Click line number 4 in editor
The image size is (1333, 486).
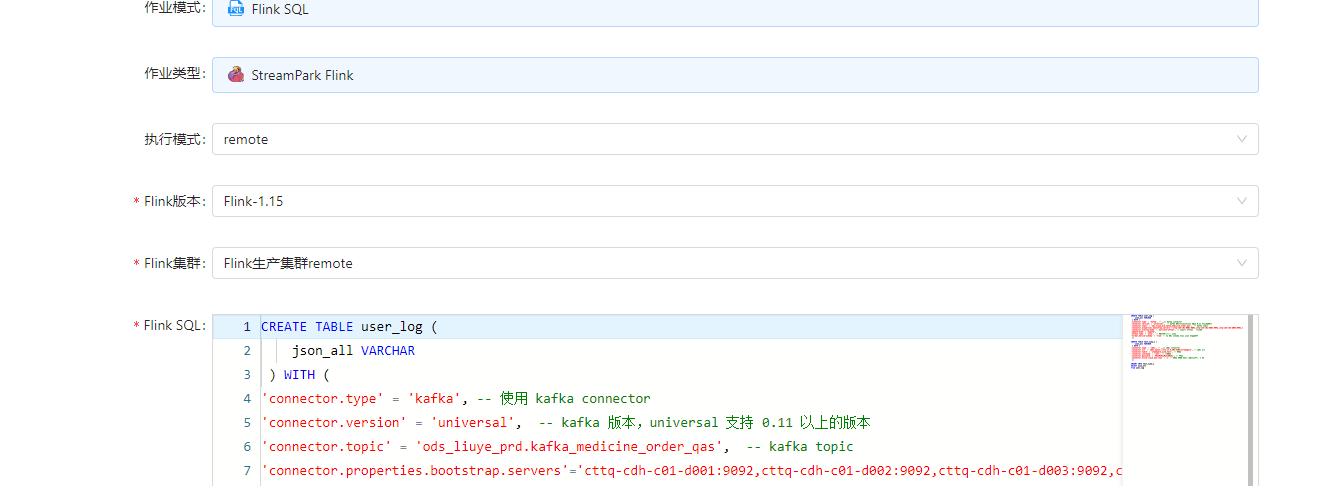pos(246,398)
